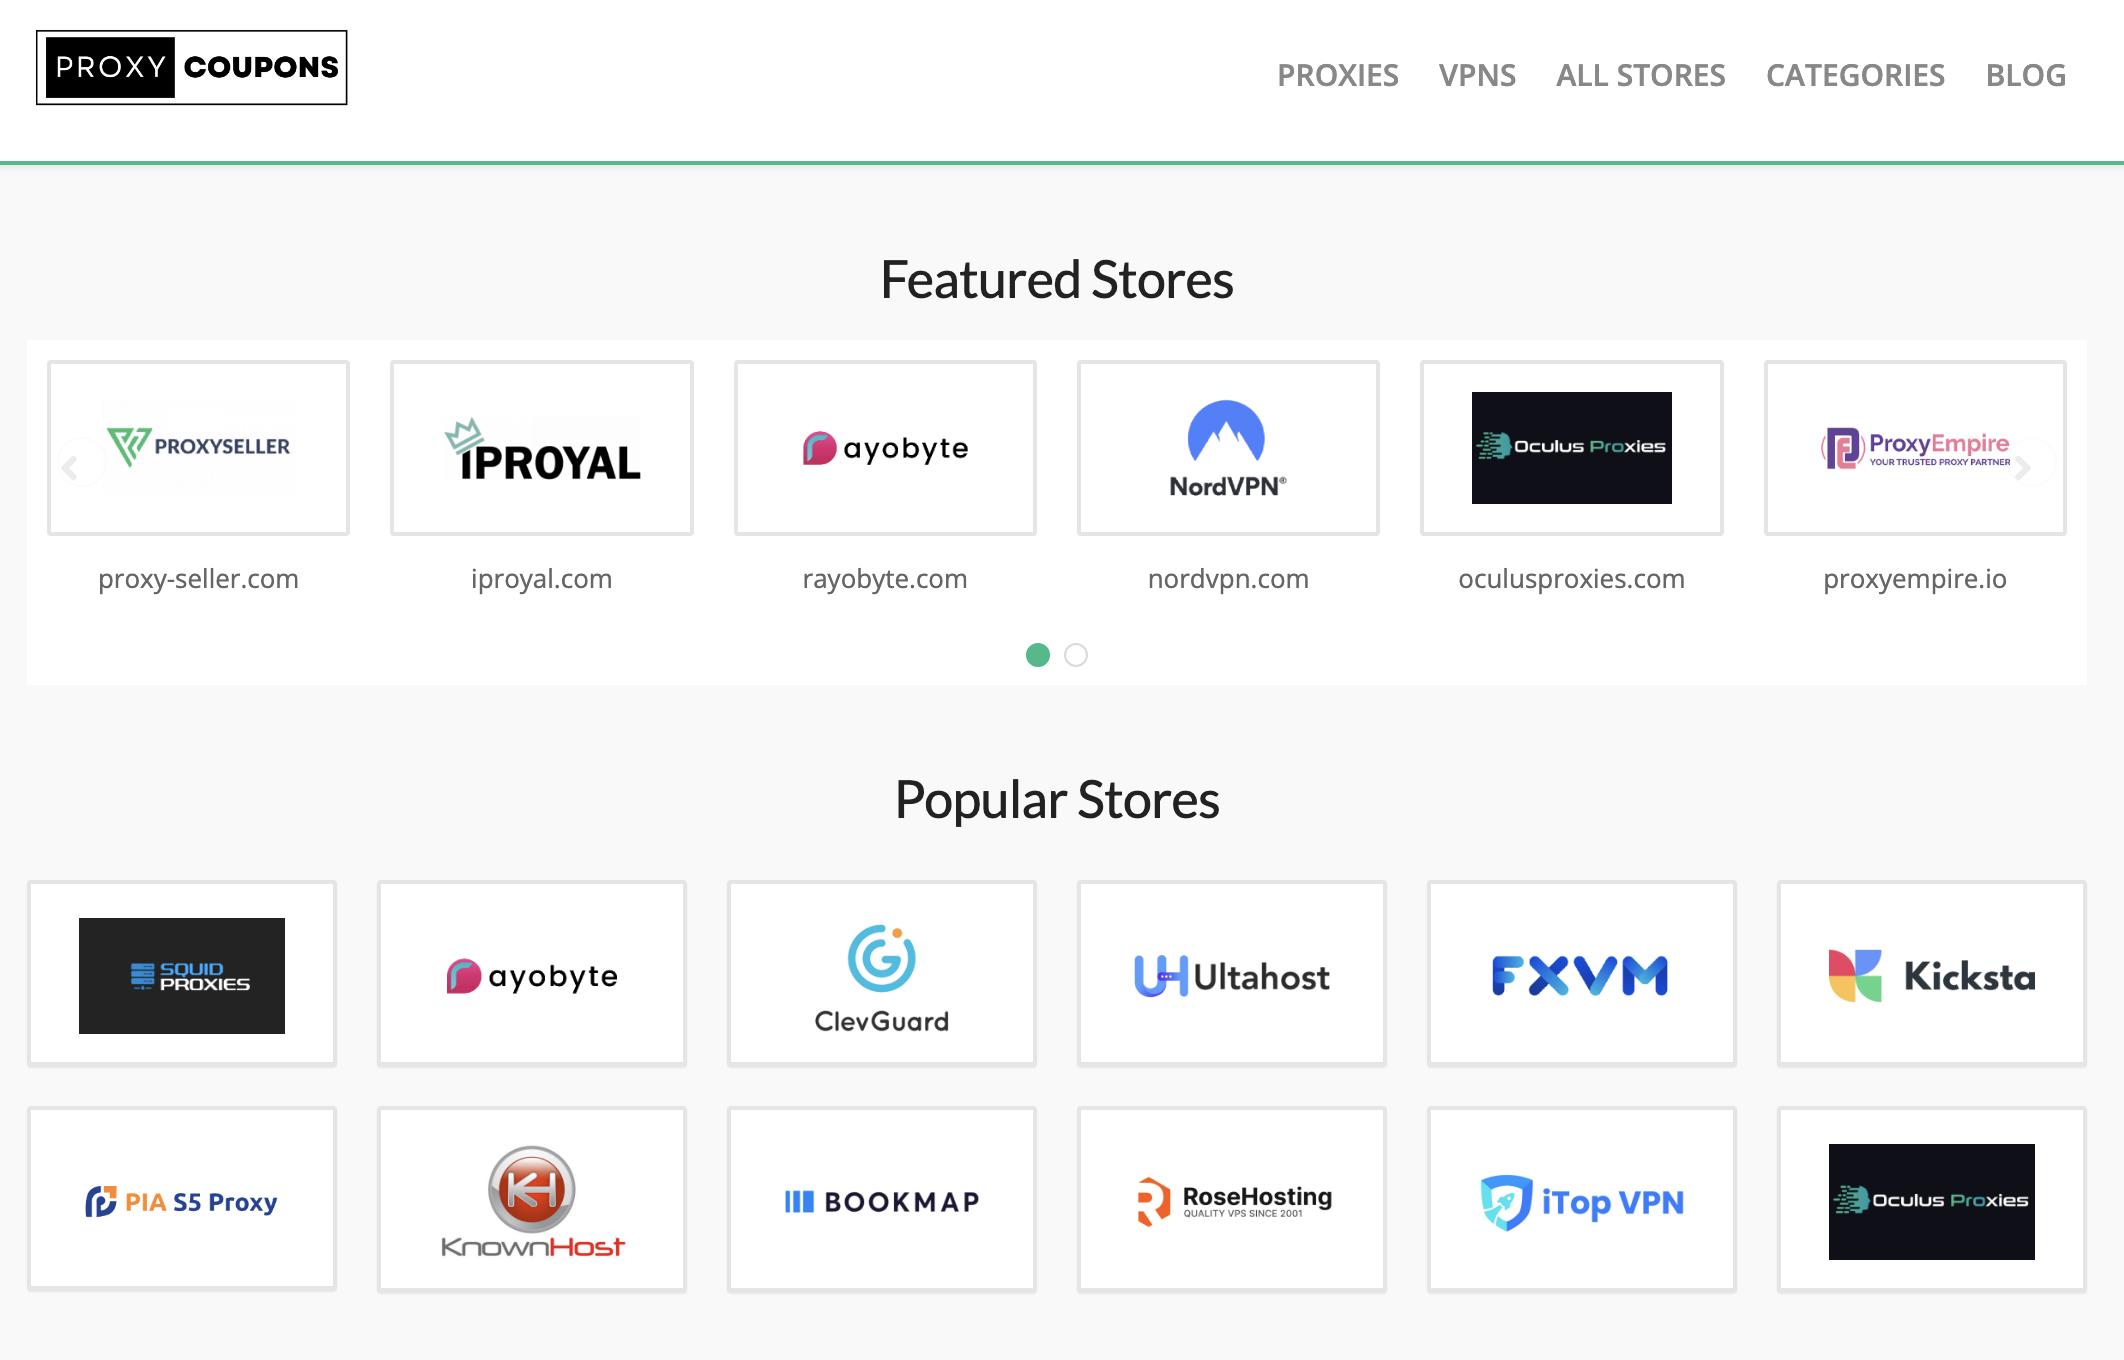Open the Blog page
This screenshot has width=2124, height=1360.
2025,75
